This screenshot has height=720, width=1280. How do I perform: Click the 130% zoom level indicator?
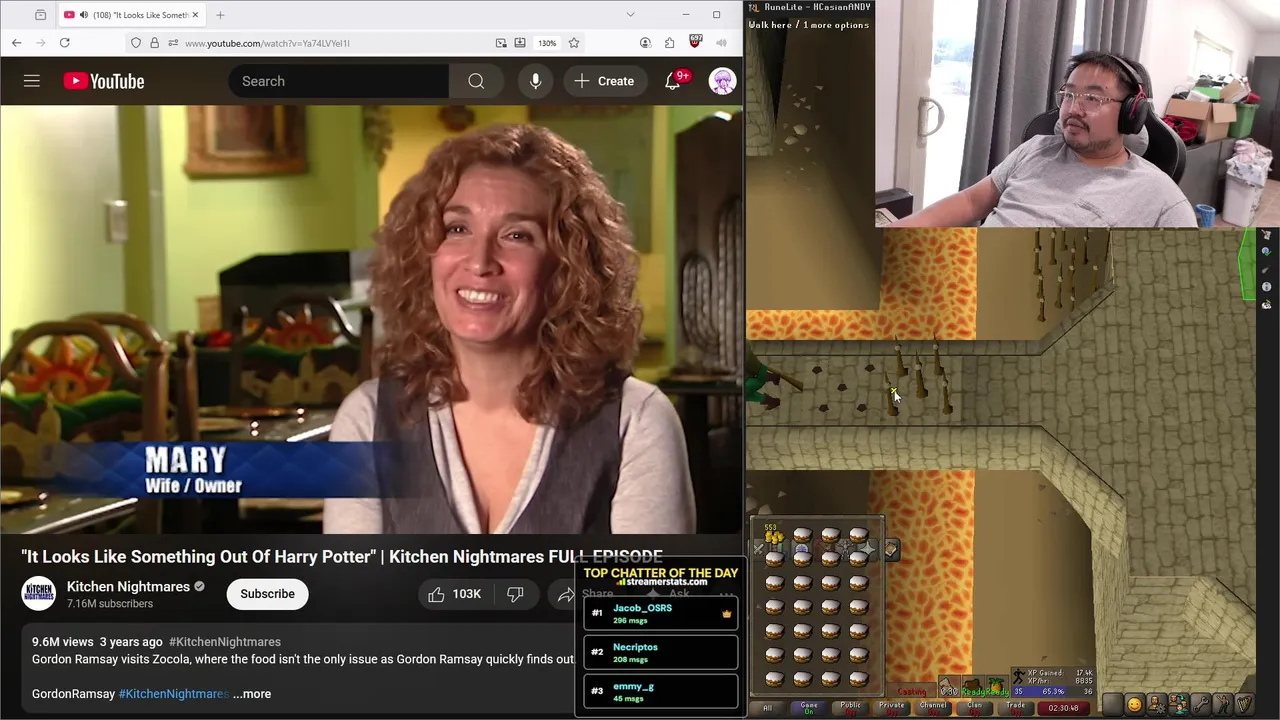(547, 43)
